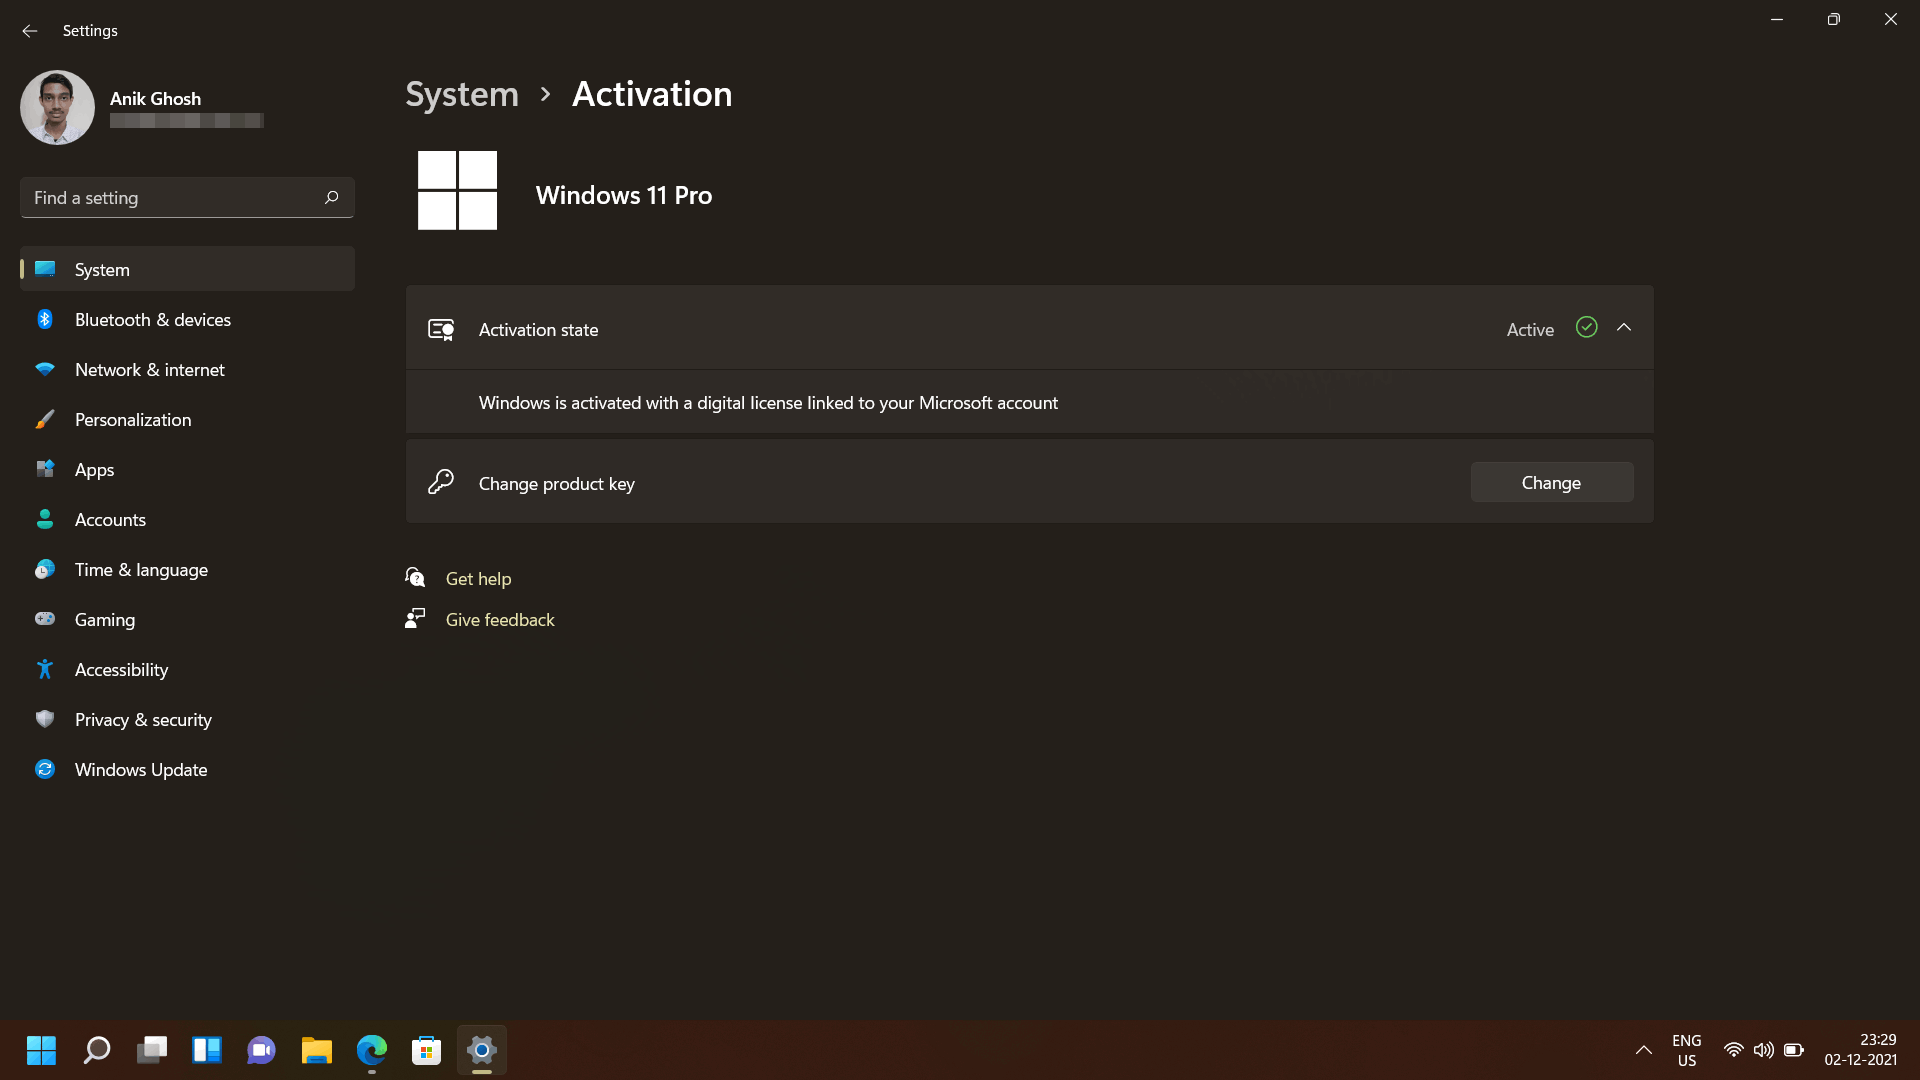Click the Windows 11 Pro edition text
Screen dimensions: 1920x1080
(x=624, y=195)
